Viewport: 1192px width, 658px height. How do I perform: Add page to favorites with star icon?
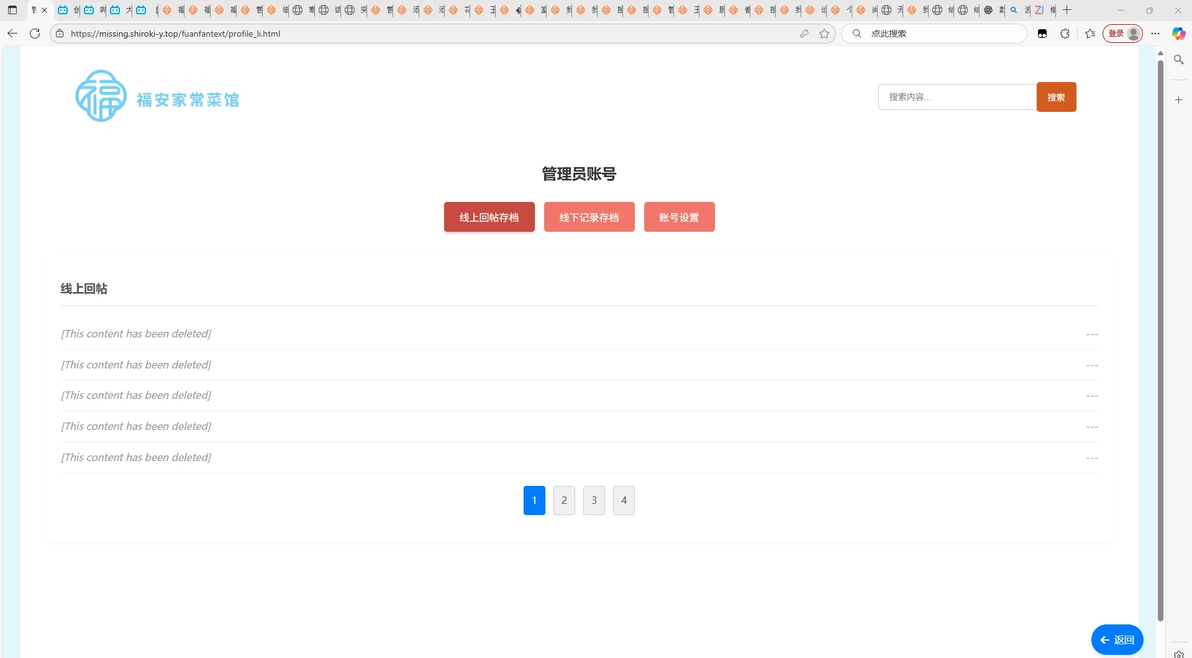point(824,33)
